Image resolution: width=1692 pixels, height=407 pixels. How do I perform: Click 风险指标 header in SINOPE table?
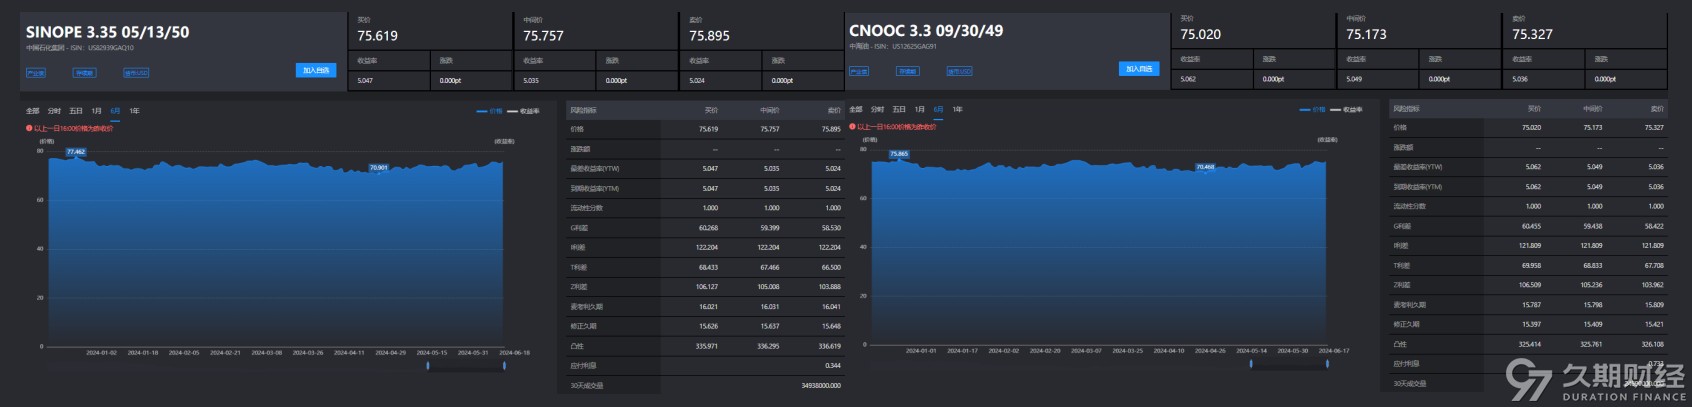coord(583,110)
